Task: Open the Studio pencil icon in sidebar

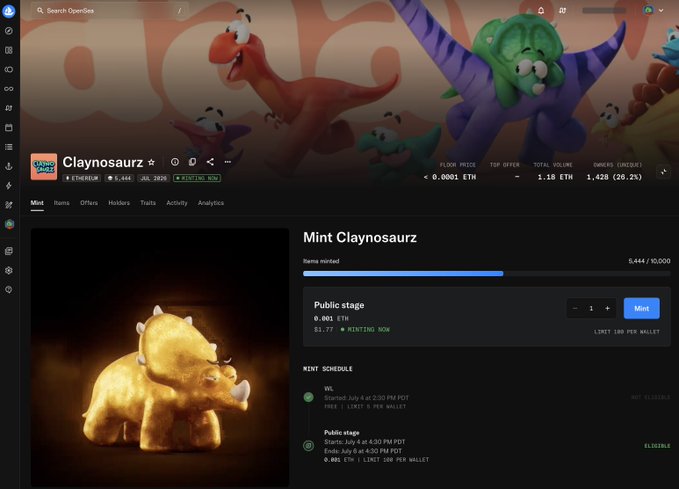Action: [9, 205]
